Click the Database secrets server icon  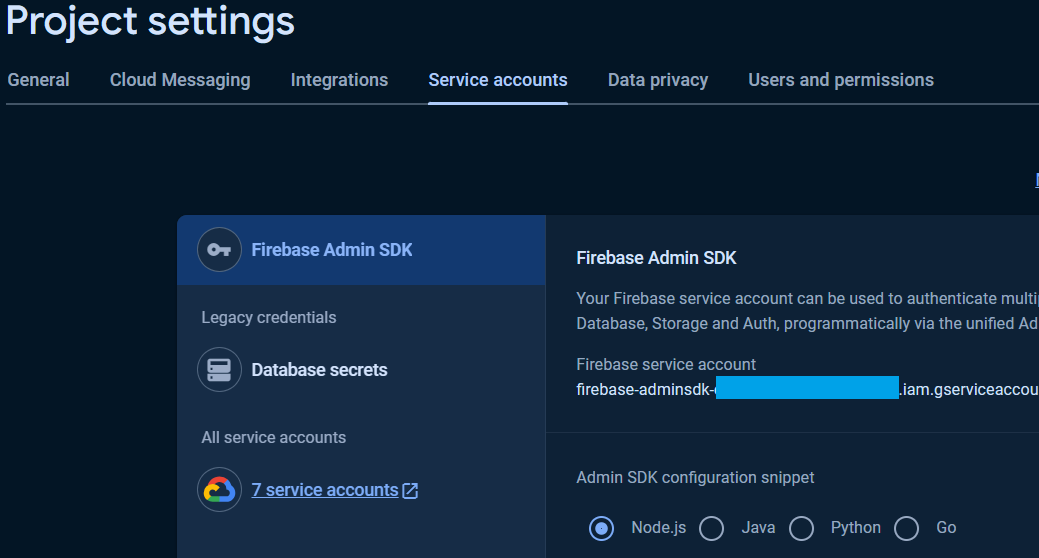point(219,370)
